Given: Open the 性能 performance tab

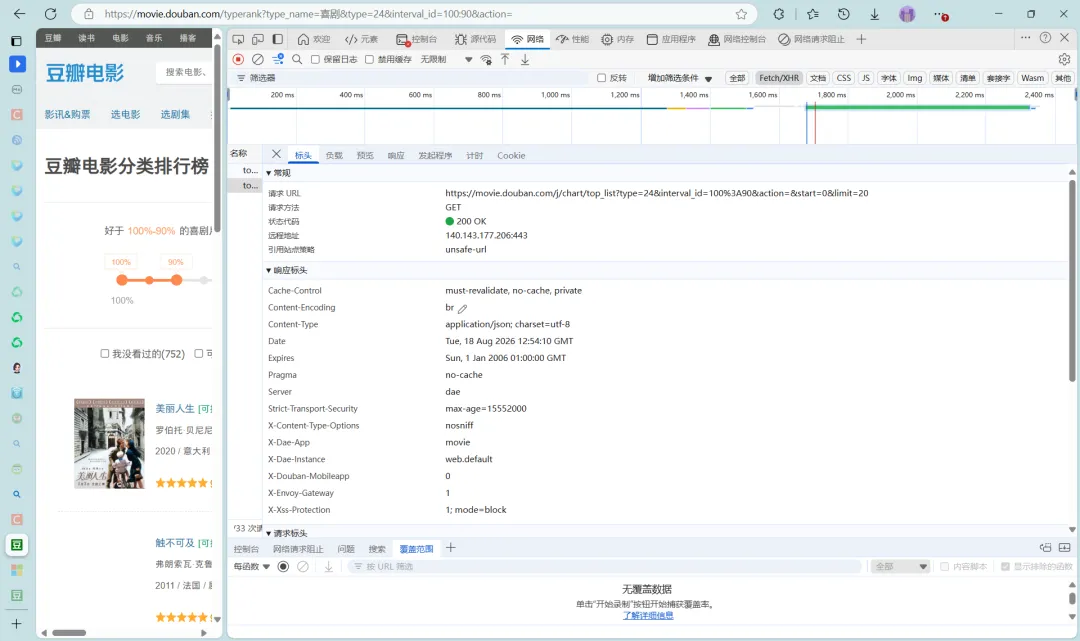Looking at the screenshot, I should (572, 39).
